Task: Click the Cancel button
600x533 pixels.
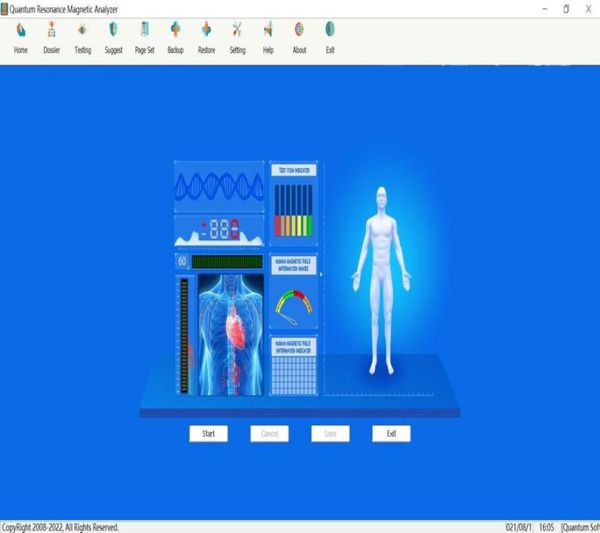Action: tap(269, 433)
